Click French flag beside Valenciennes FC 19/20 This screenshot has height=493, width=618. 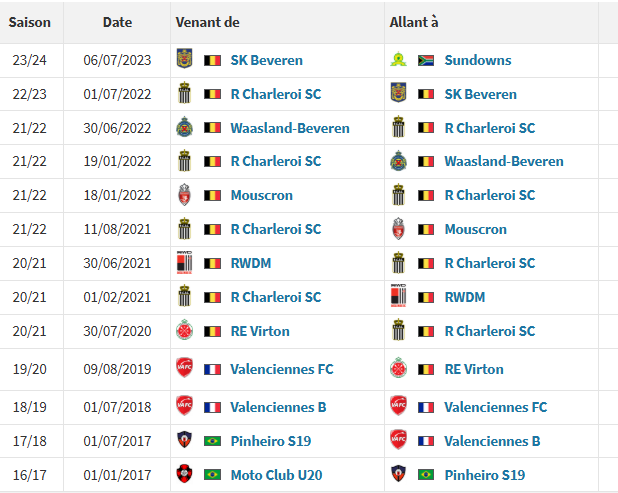coord(212,369)
